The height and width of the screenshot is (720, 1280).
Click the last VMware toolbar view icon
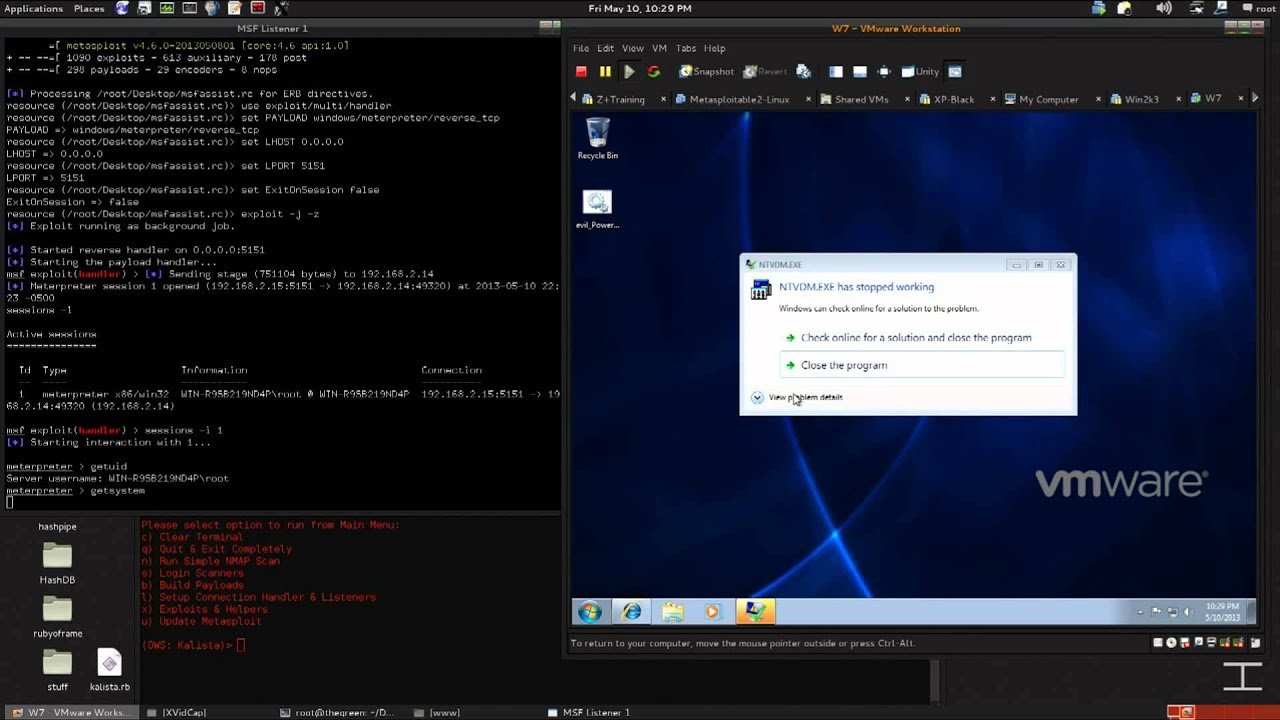955,71
